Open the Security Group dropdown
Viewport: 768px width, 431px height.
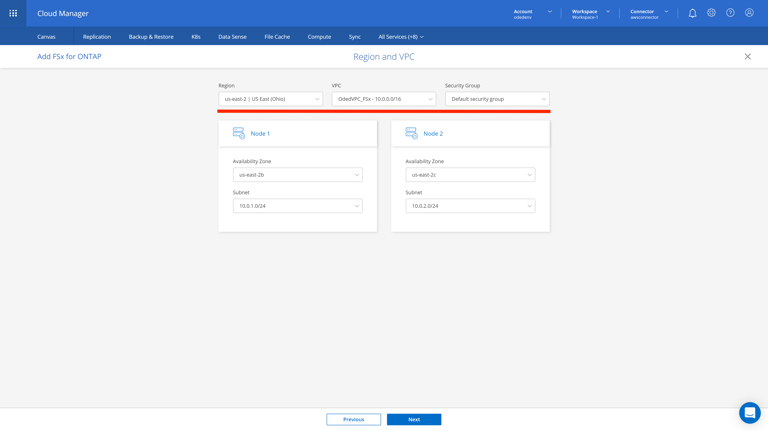[x=497, y=99]
